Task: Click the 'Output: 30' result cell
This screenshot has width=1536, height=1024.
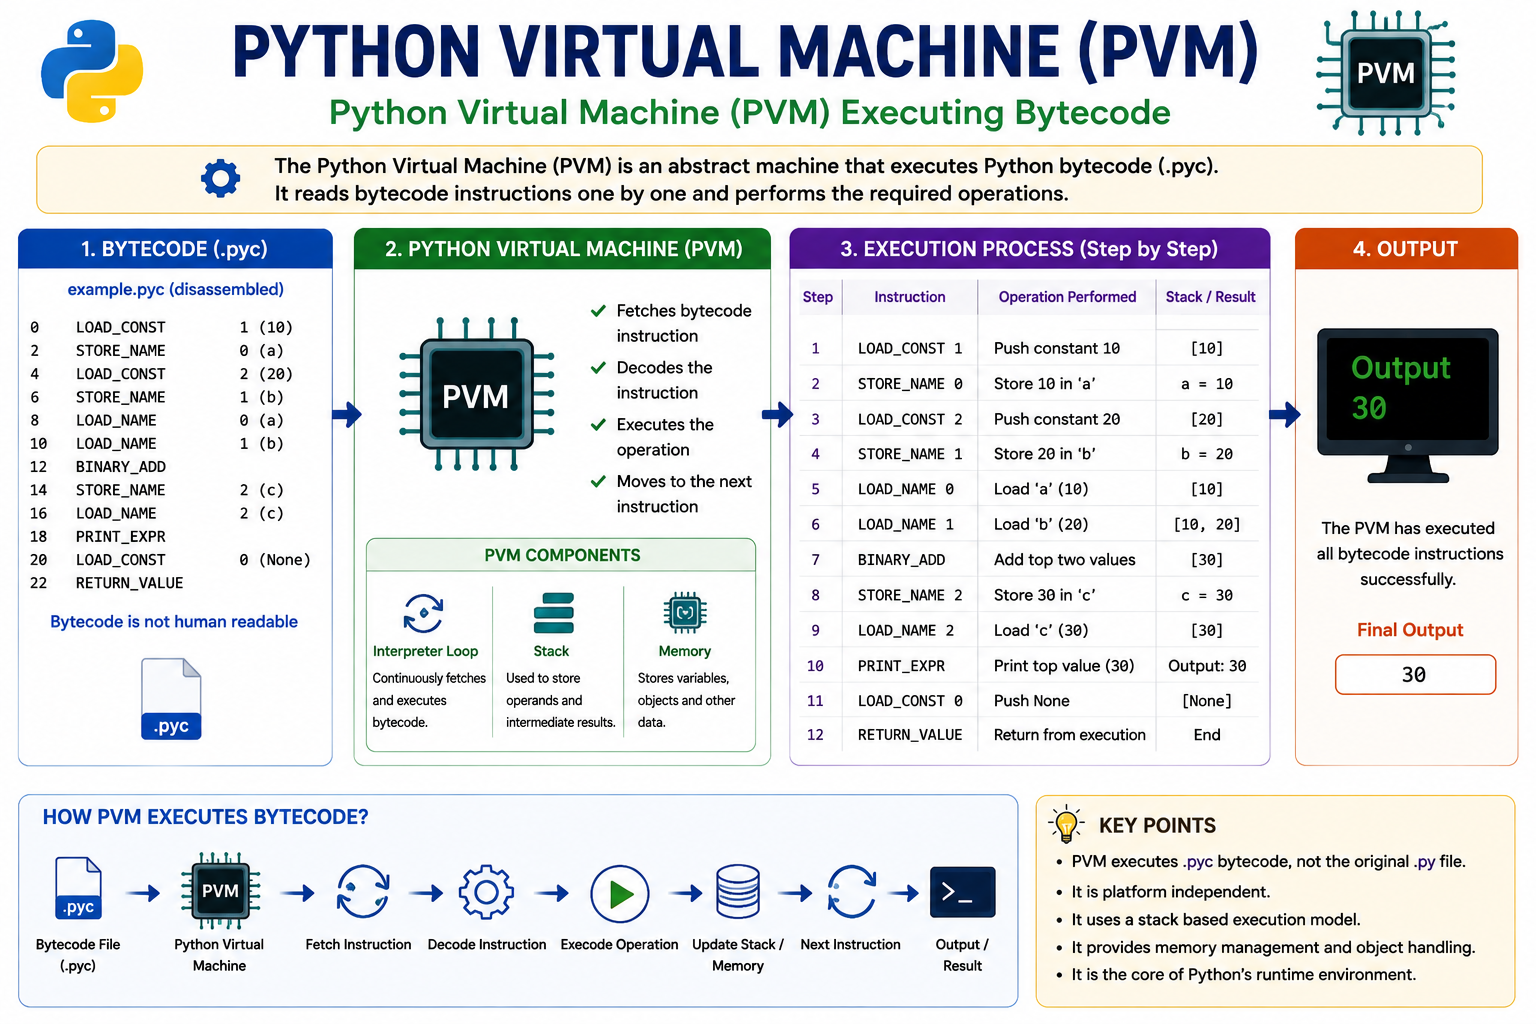Action: tap(1207, 666)
